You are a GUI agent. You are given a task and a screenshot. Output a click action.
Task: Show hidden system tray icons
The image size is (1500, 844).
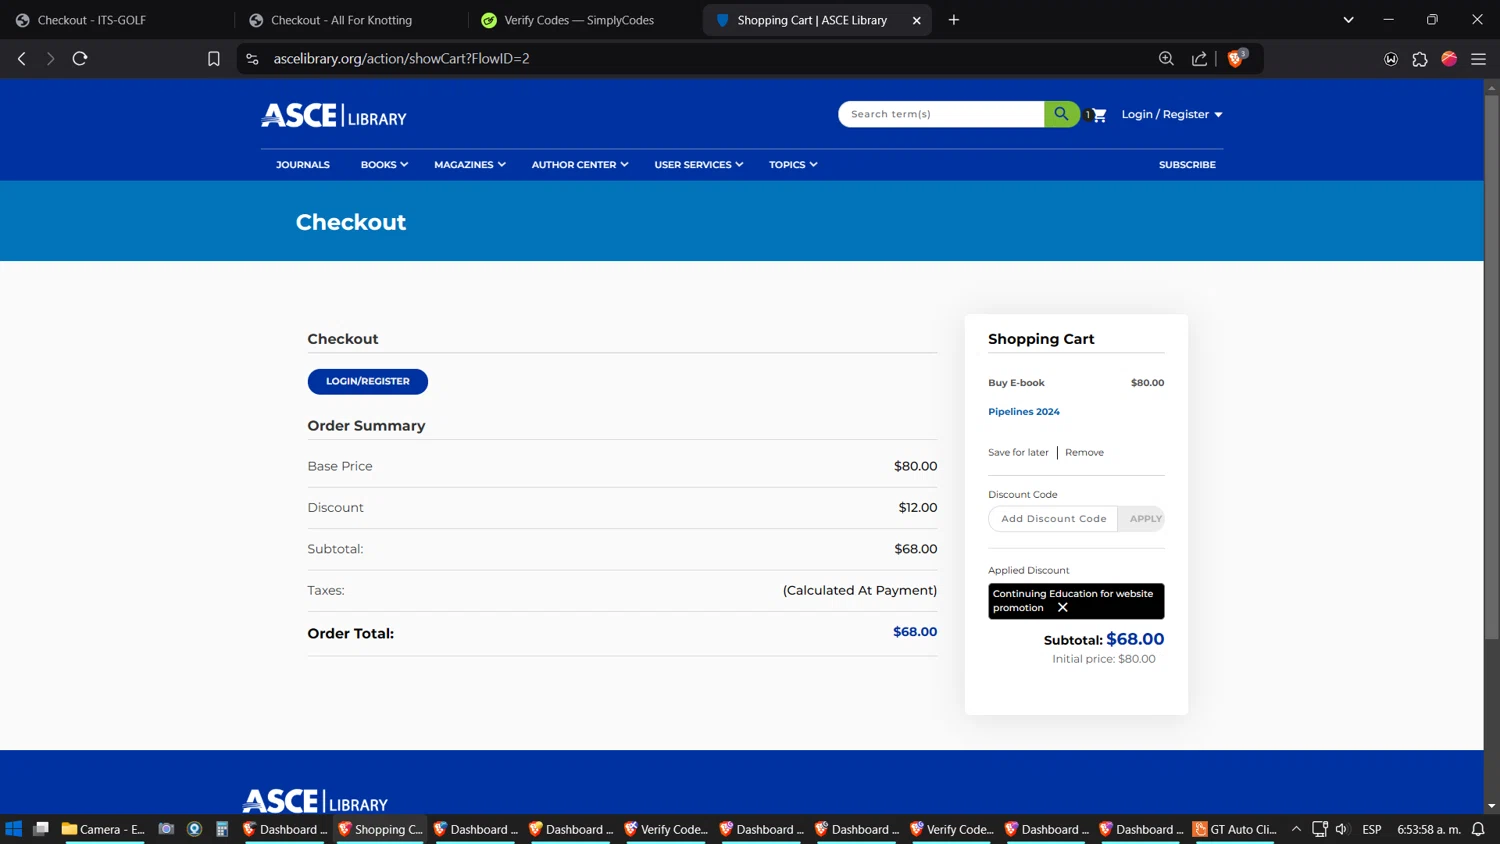pyautogui.click(x=1296, y=829)
